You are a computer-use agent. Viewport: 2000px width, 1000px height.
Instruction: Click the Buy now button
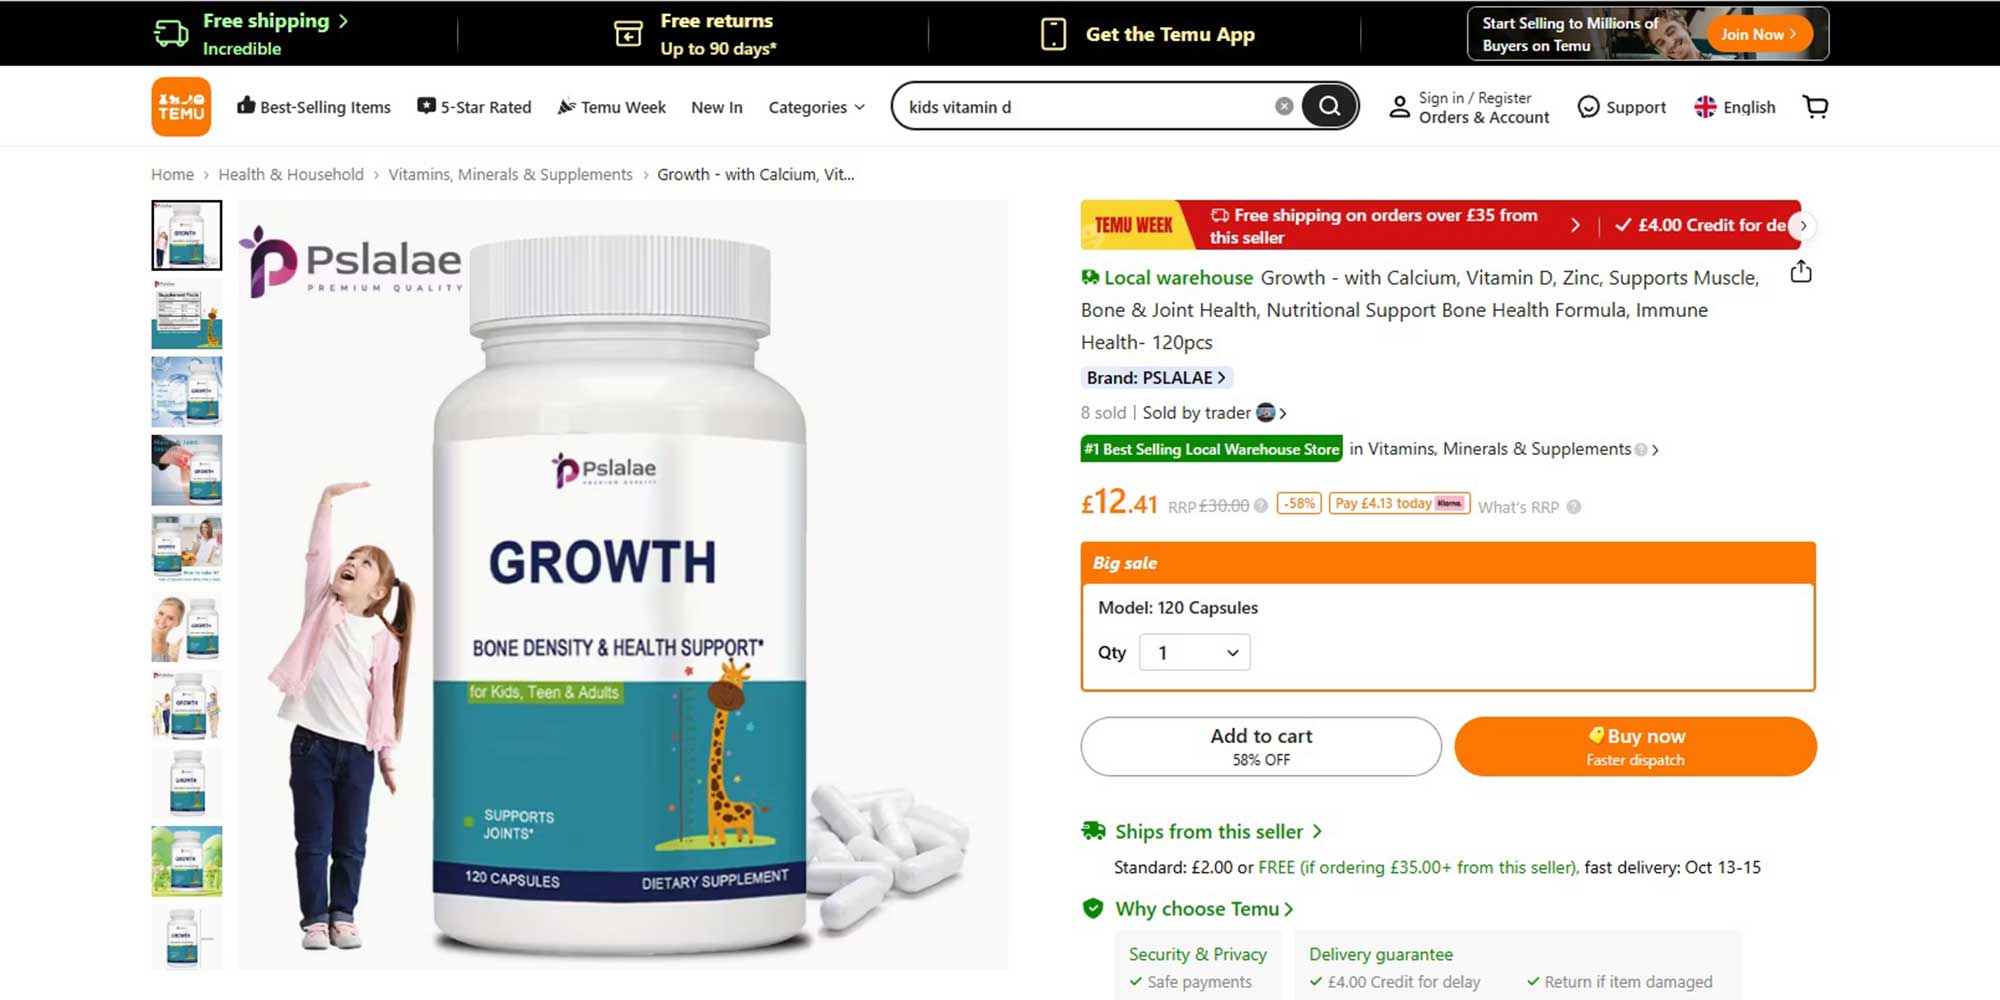pyautogui.click(x=1635, y=746)
